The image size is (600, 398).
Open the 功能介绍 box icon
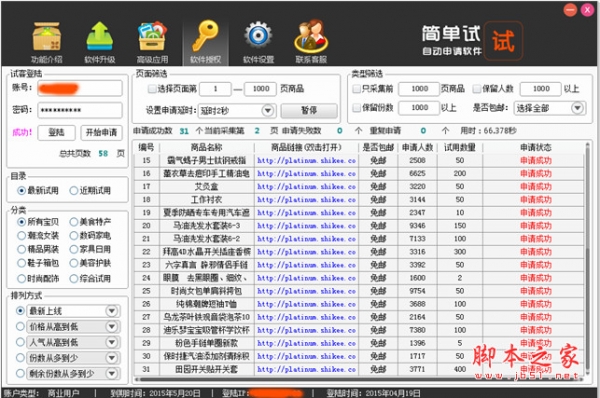pos(46,37)
